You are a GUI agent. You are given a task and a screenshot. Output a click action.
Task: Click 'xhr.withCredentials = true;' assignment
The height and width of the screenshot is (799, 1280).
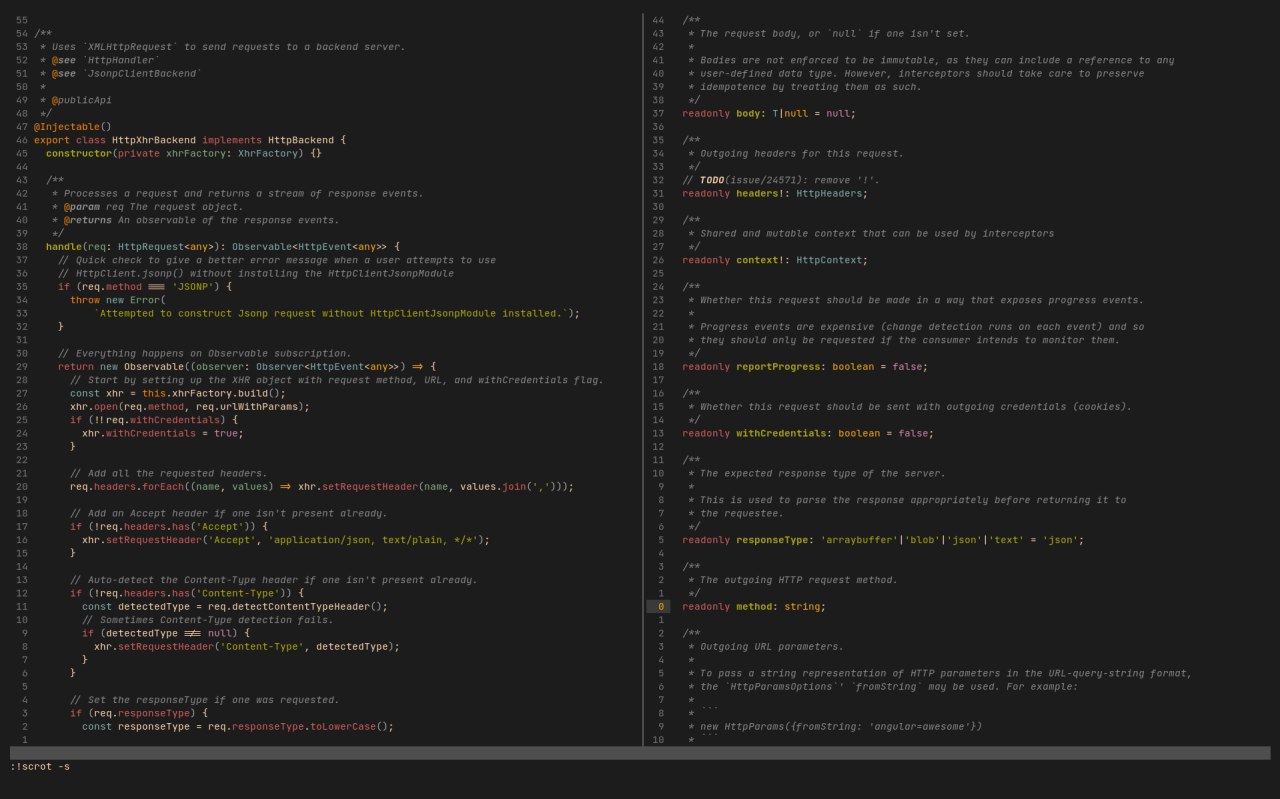click(x=163, y=433)
